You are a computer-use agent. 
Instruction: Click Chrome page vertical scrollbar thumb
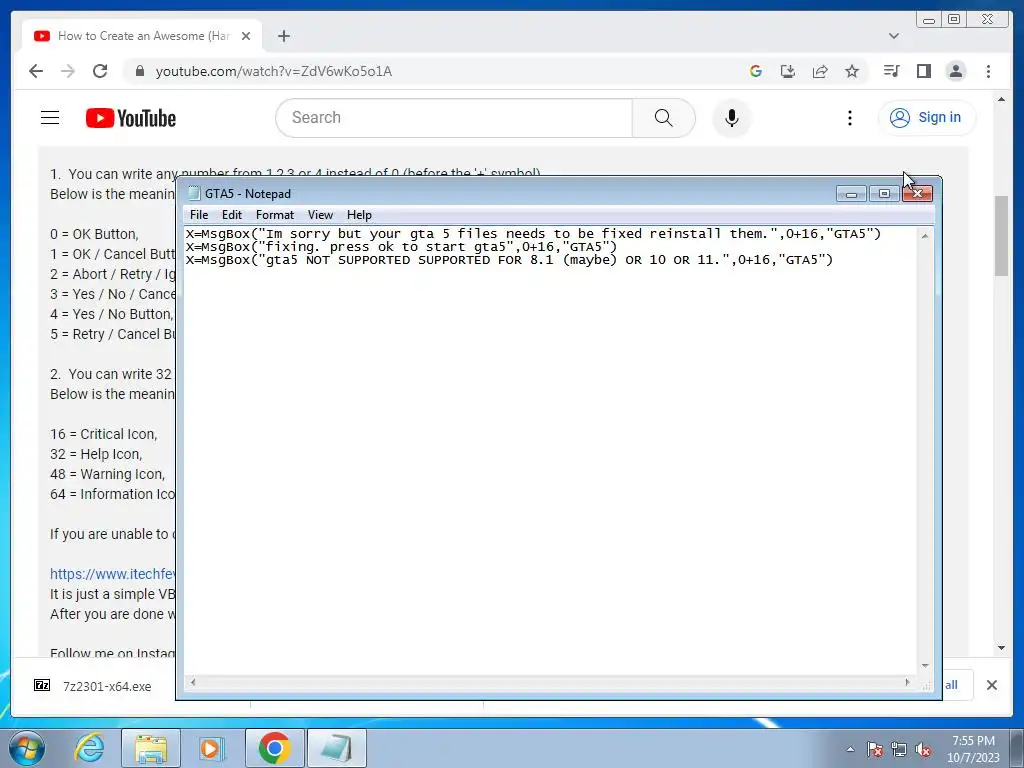(x=1001, y=236)
